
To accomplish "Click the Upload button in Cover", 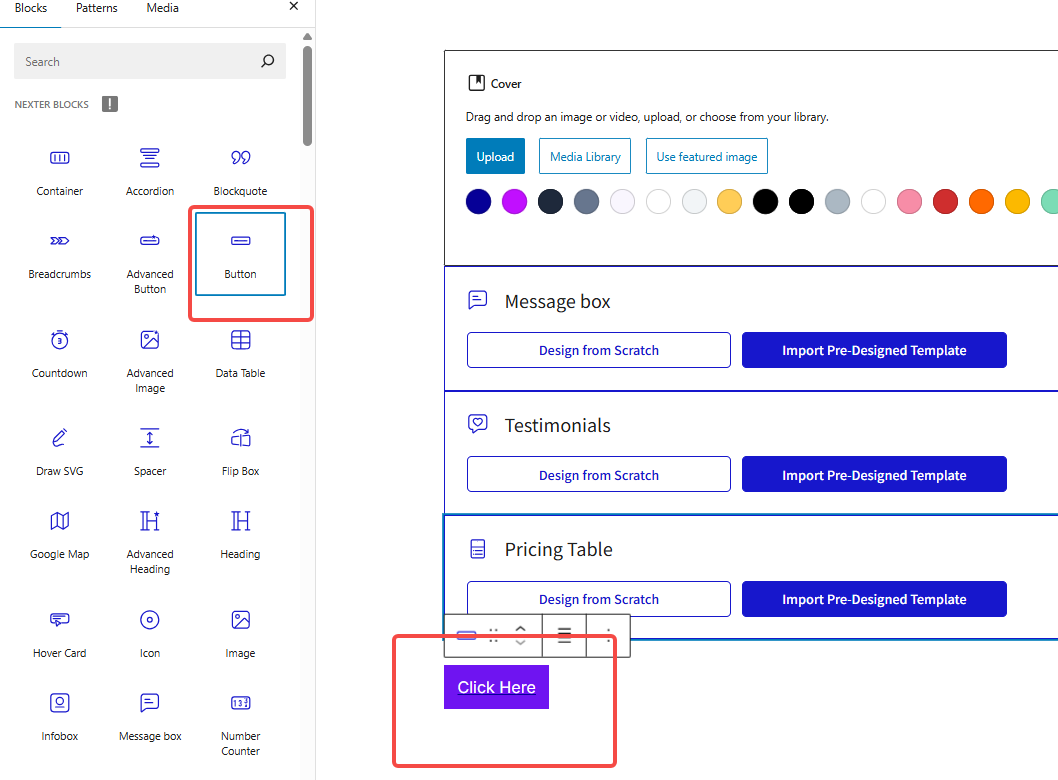I will point(495,156).
